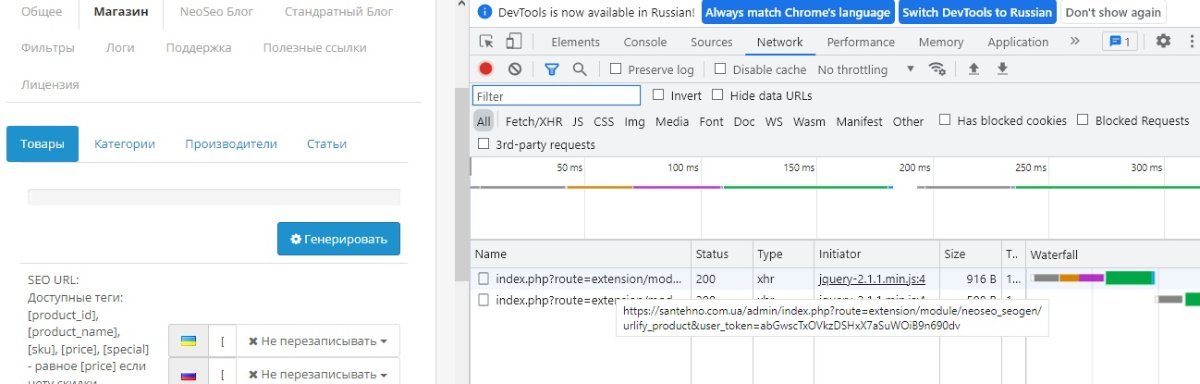The height and width of the screenshot is (384, 1200).
Task: Click the info icon in DevTools language banner
Action: pyautogui.click(x=484, y=13)
